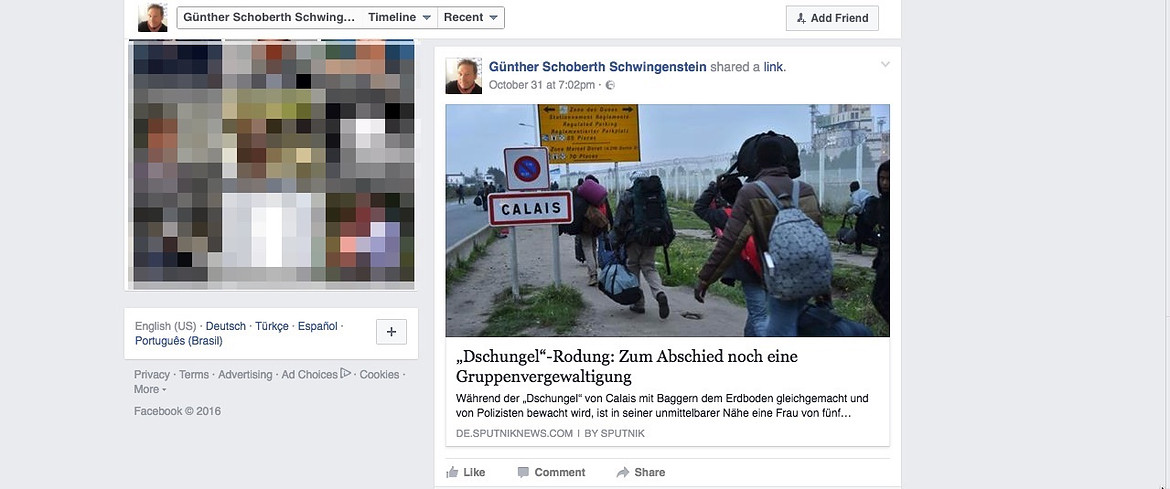The height and width of the screenshot is (489, 1170).
Task: Click the Add Friend button
Action: point(832,18)
